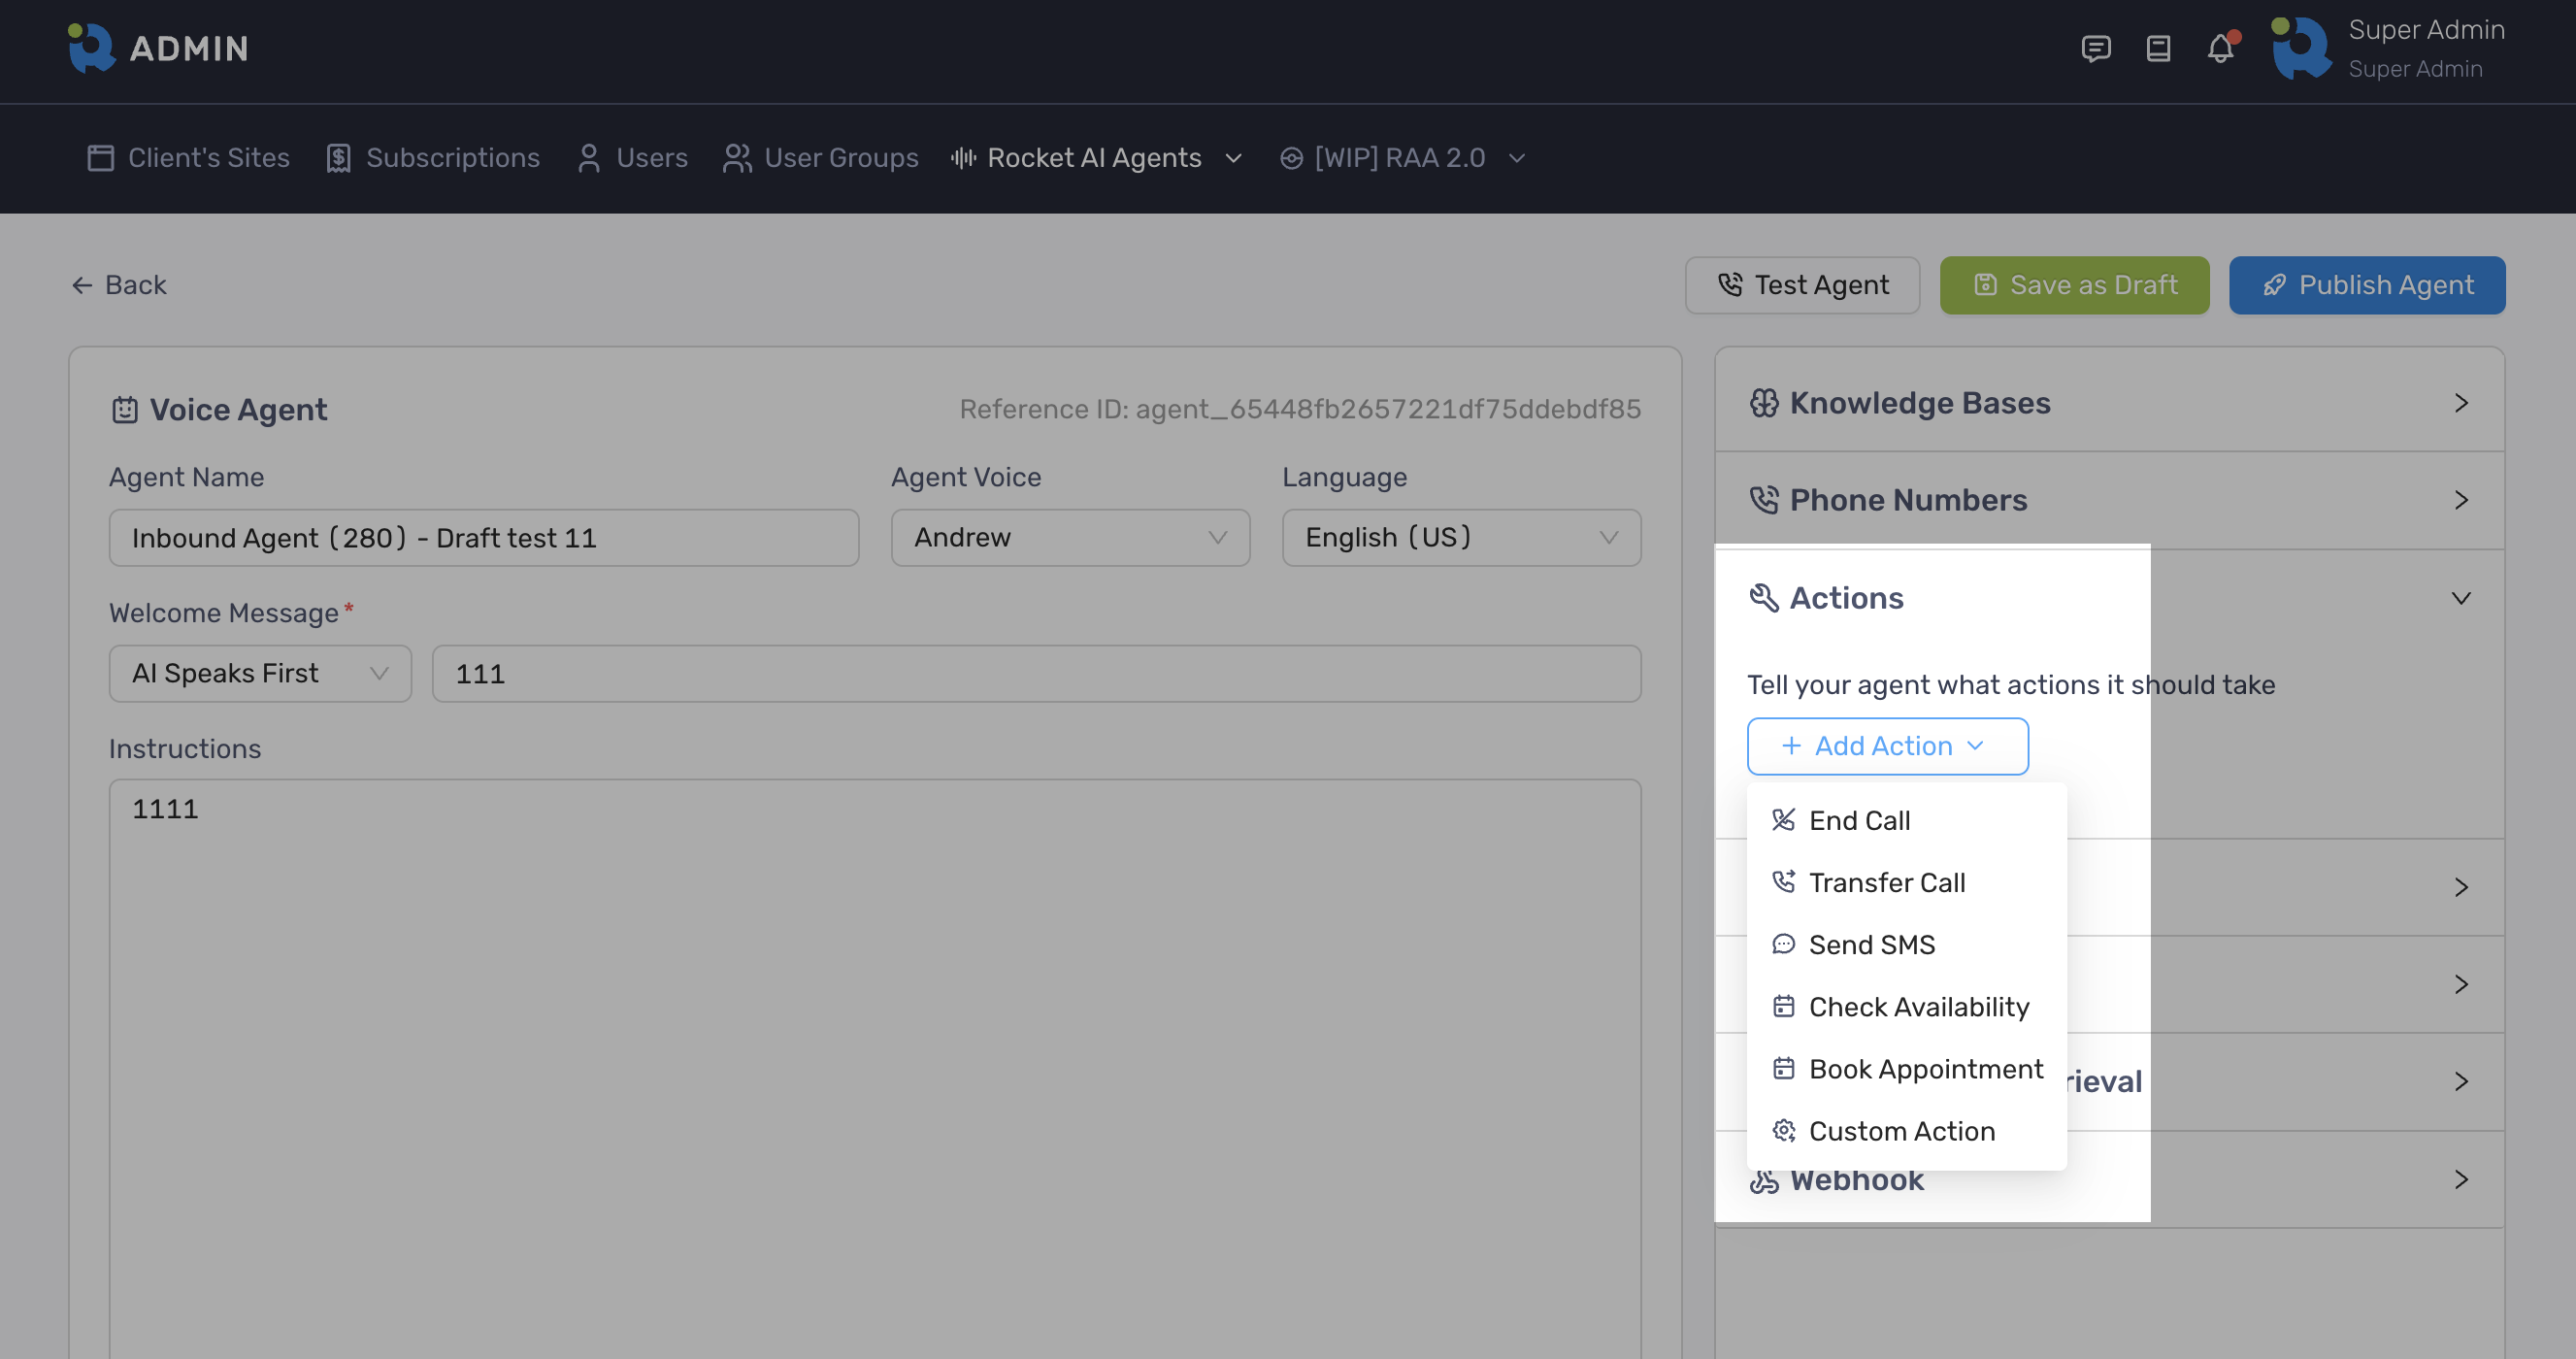Click the Publish Agent button
Image resolution: width=2576 pixels, height=1359 pixels.
click(x=2366, y=285)
